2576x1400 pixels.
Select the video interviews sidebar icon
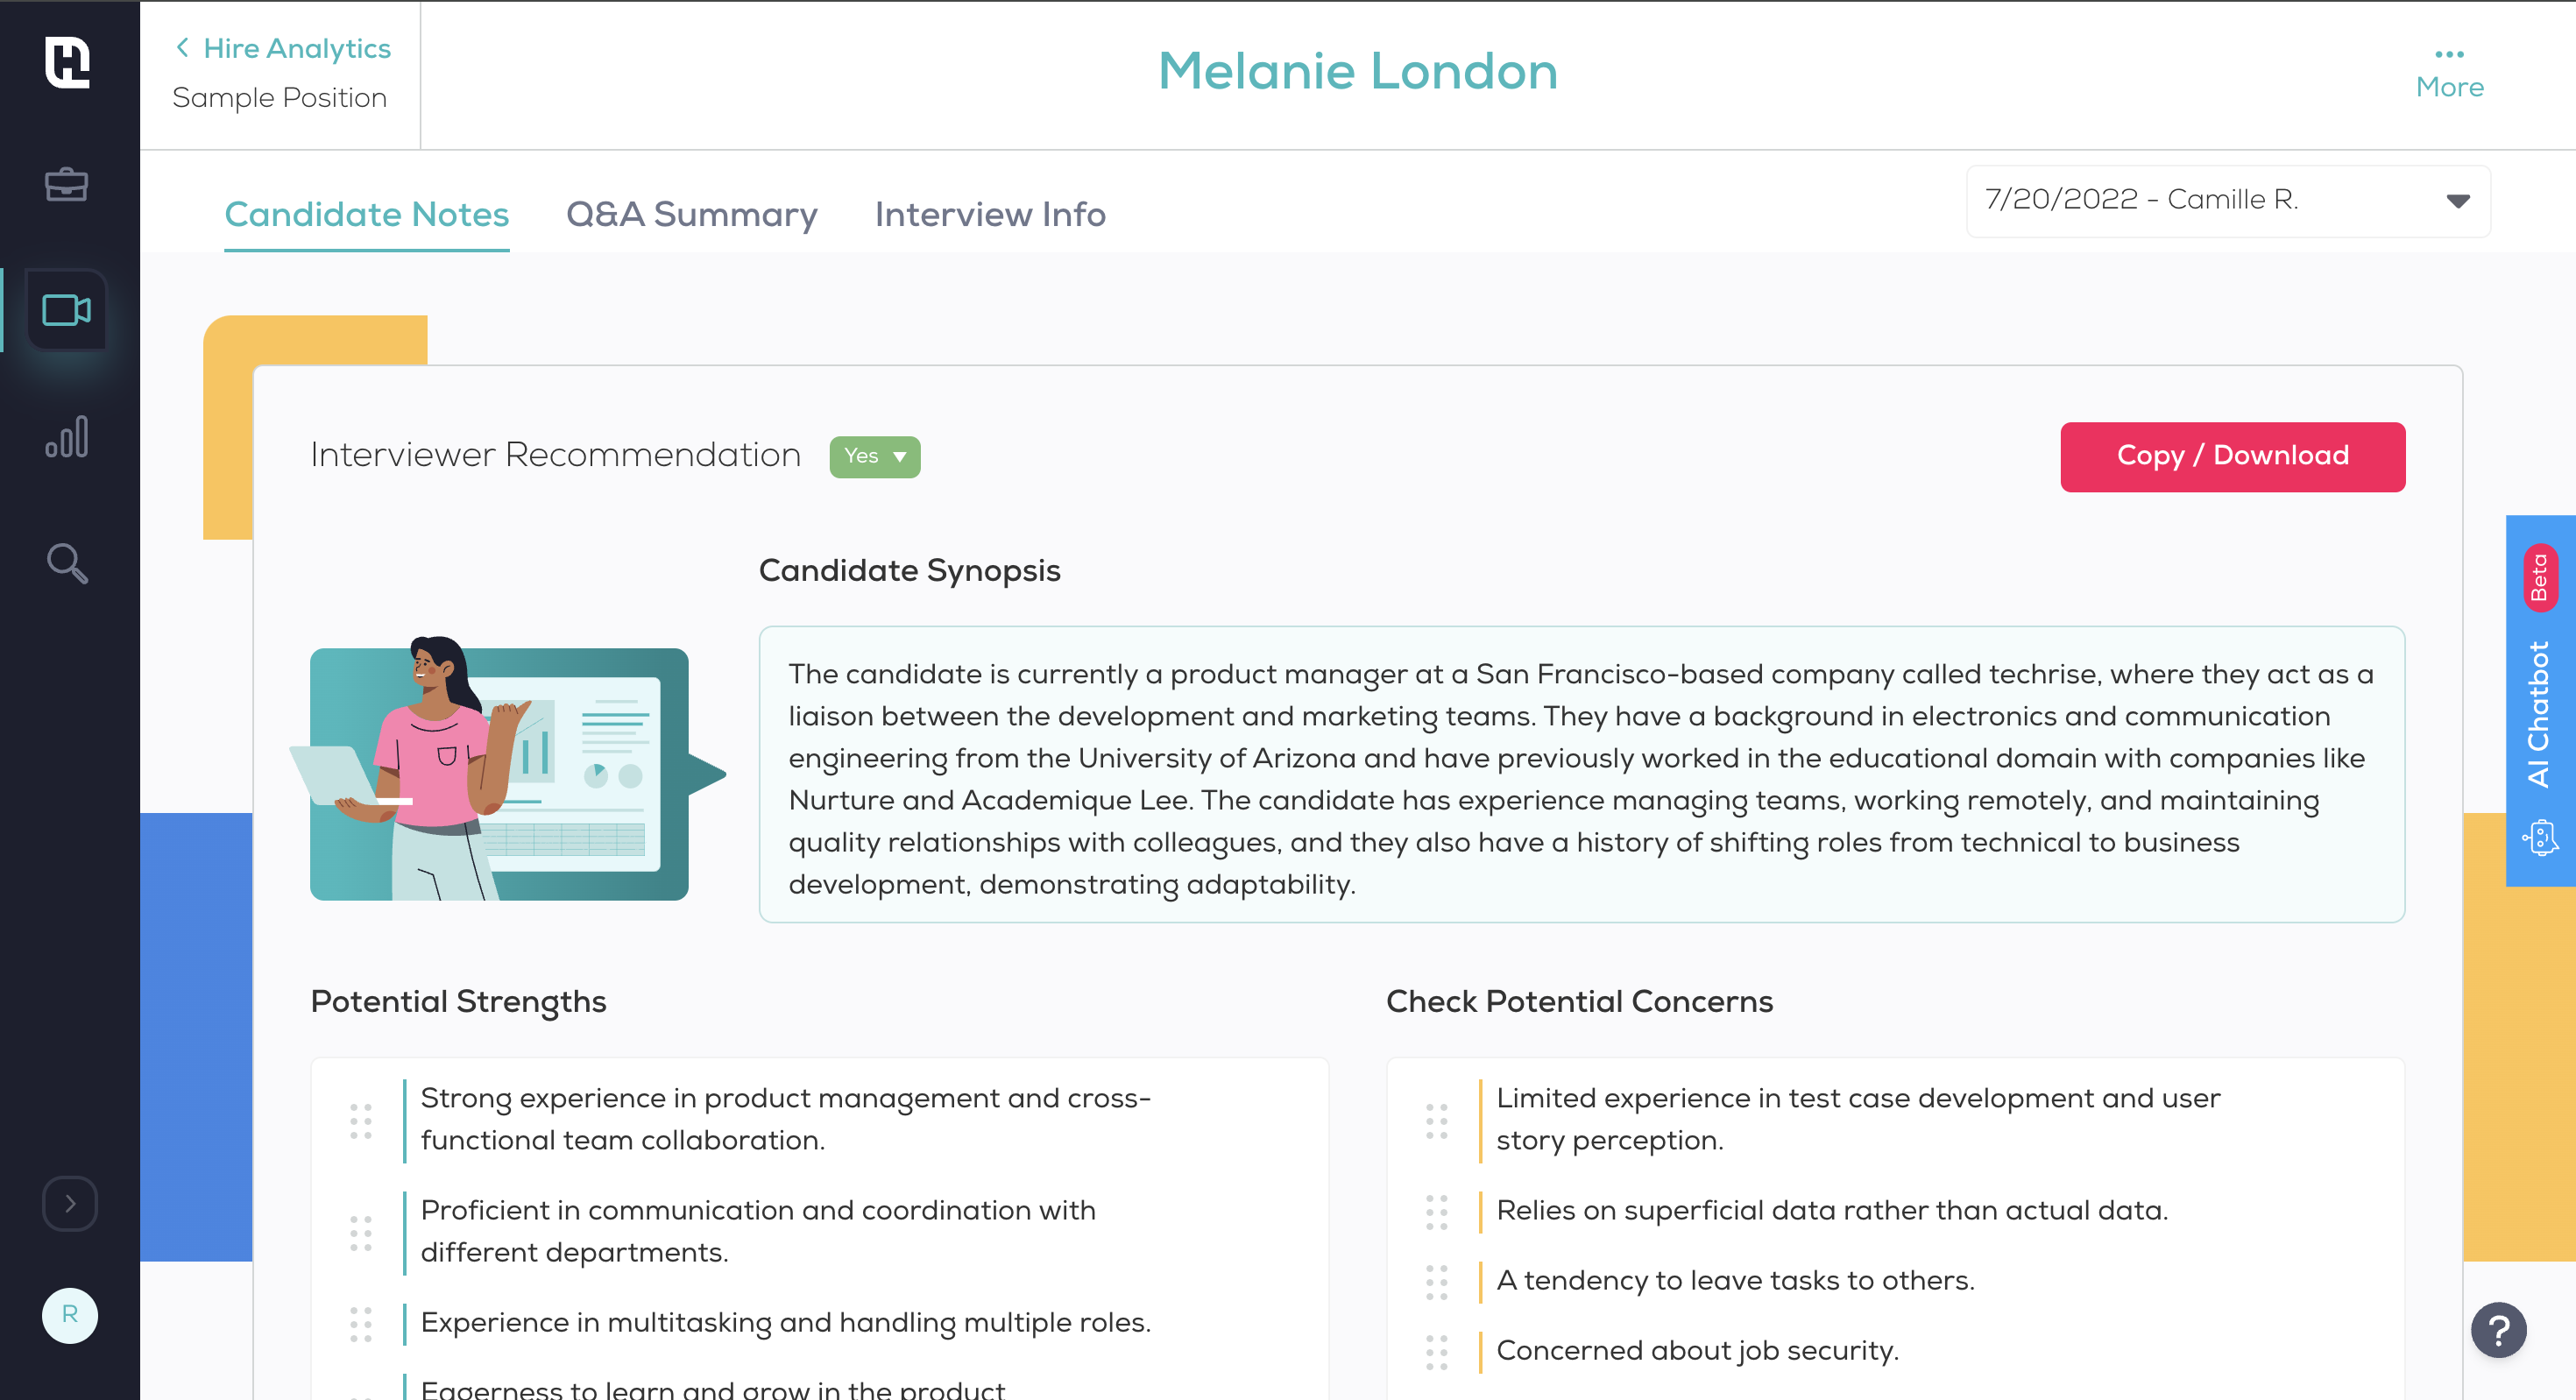point(67,310)
